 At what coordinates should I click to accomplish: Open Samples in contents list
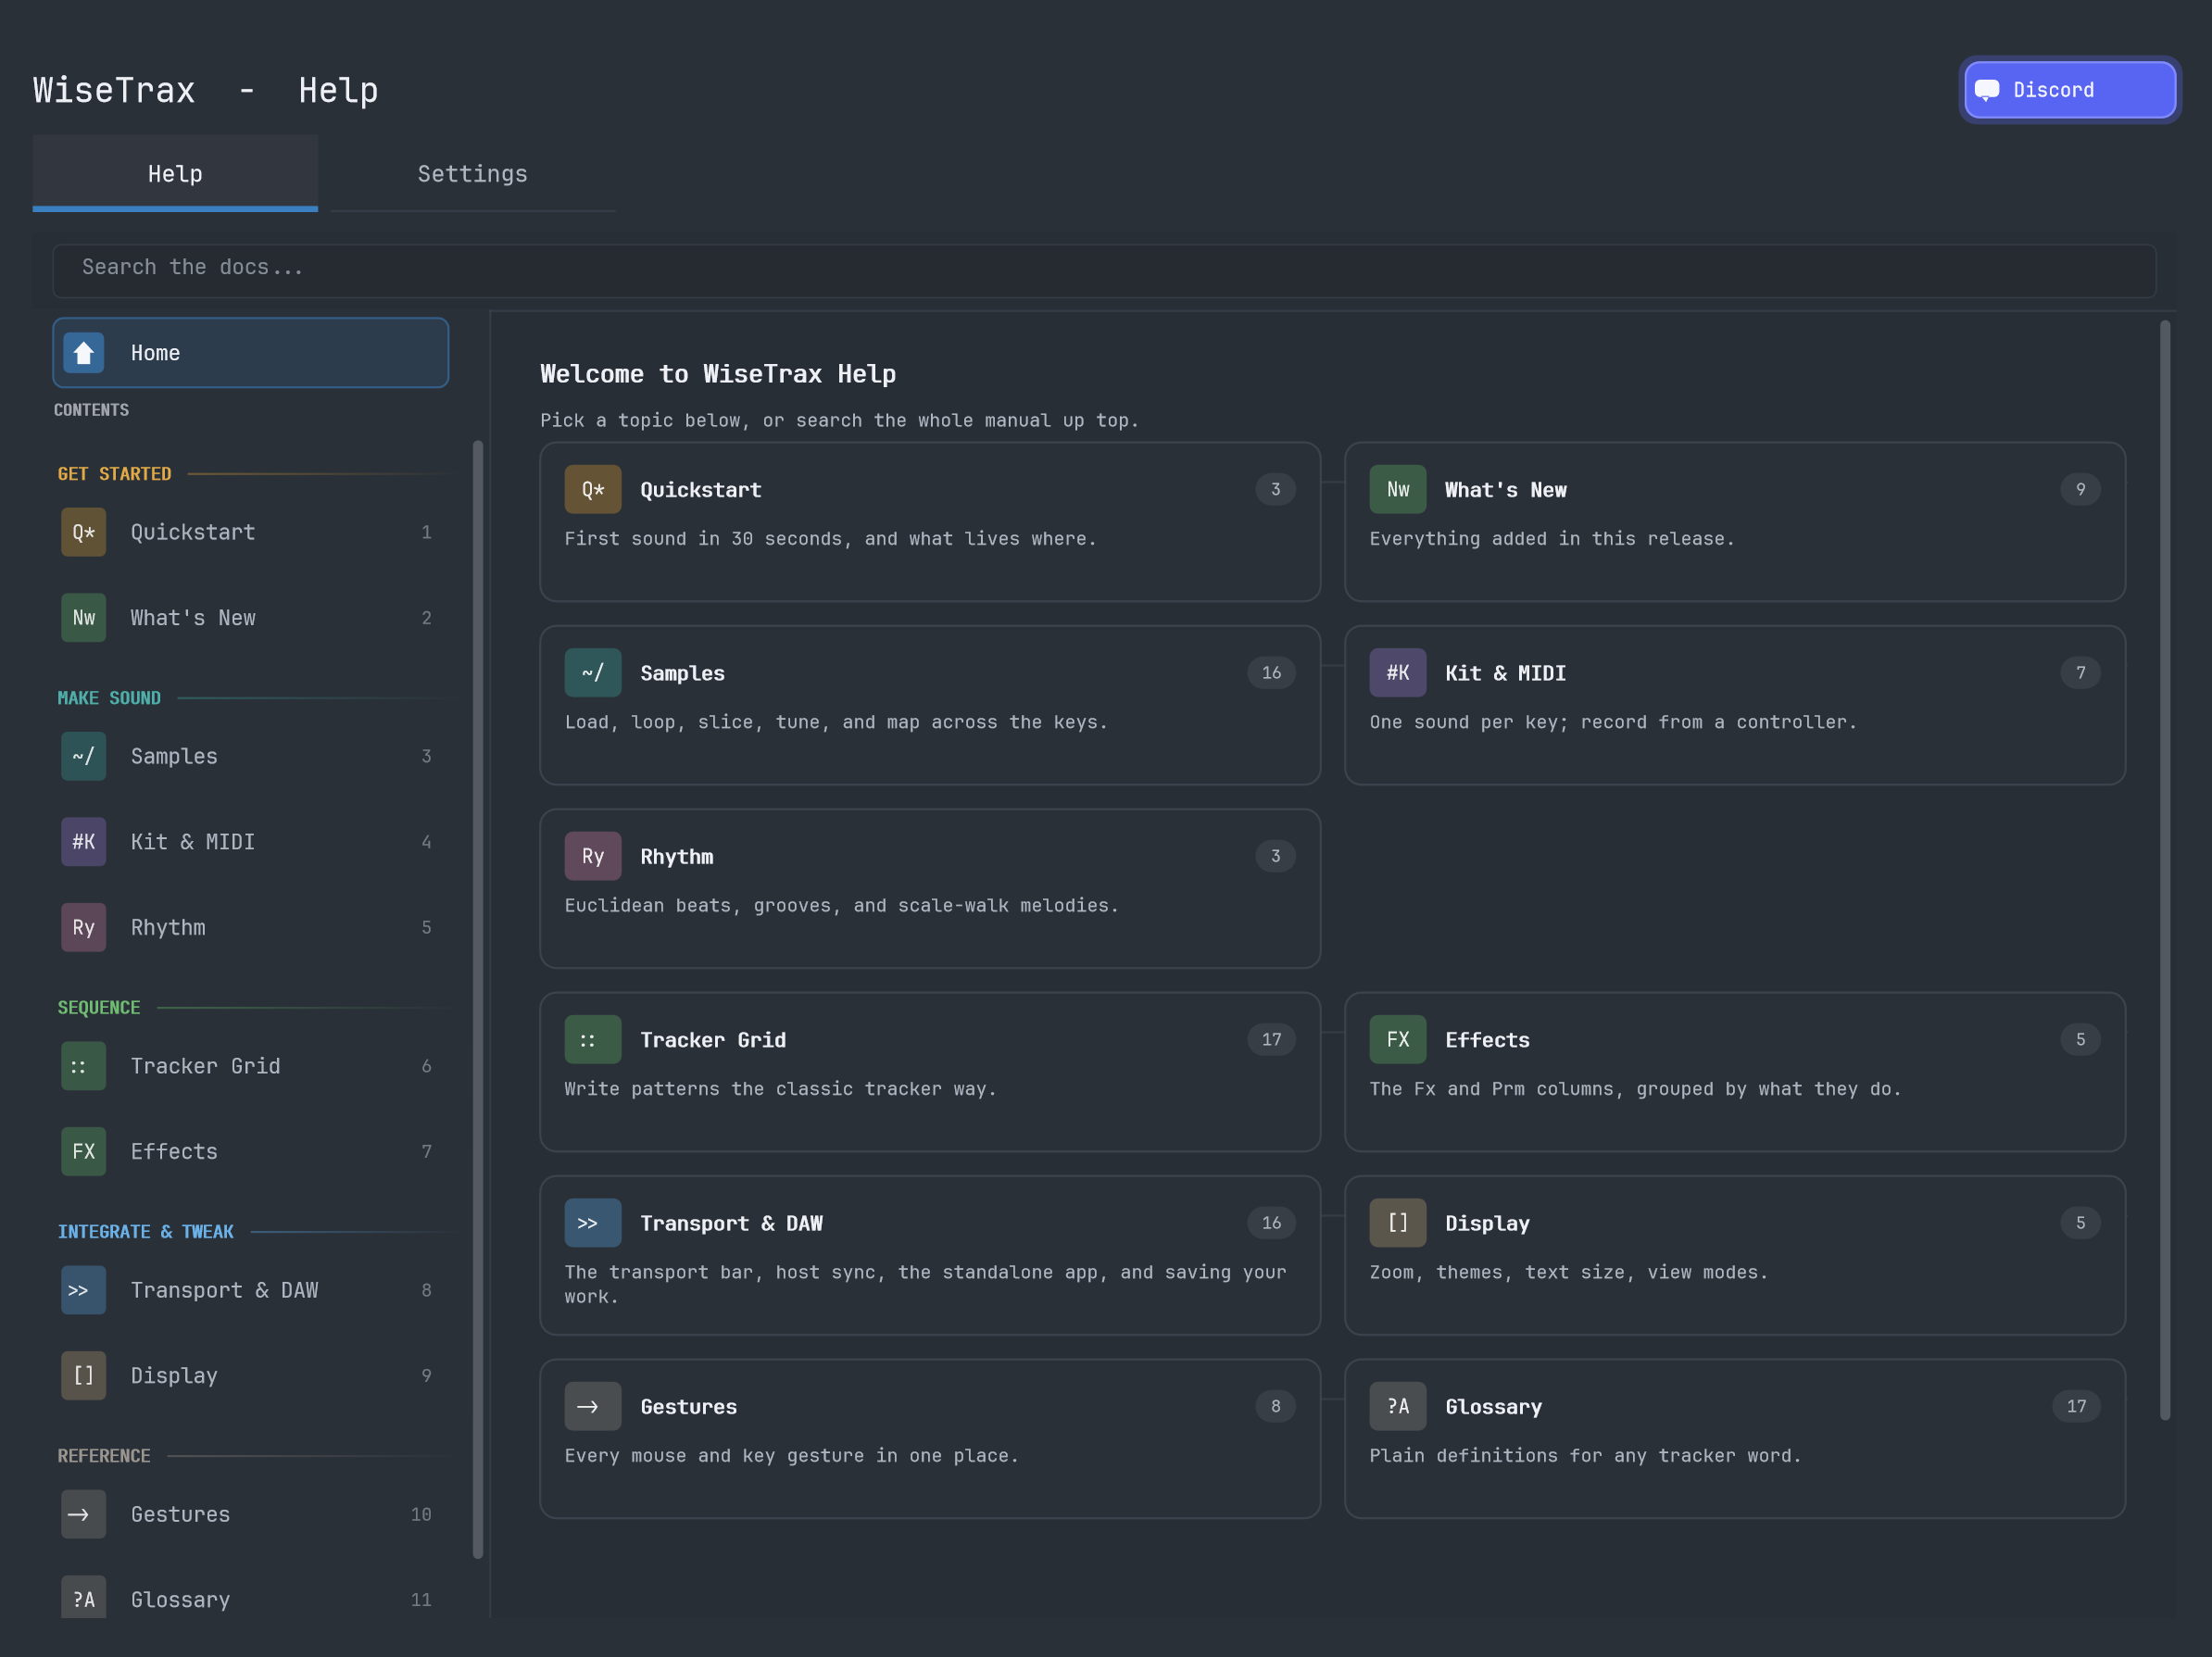pyautogui.click(x=250, y=756)
